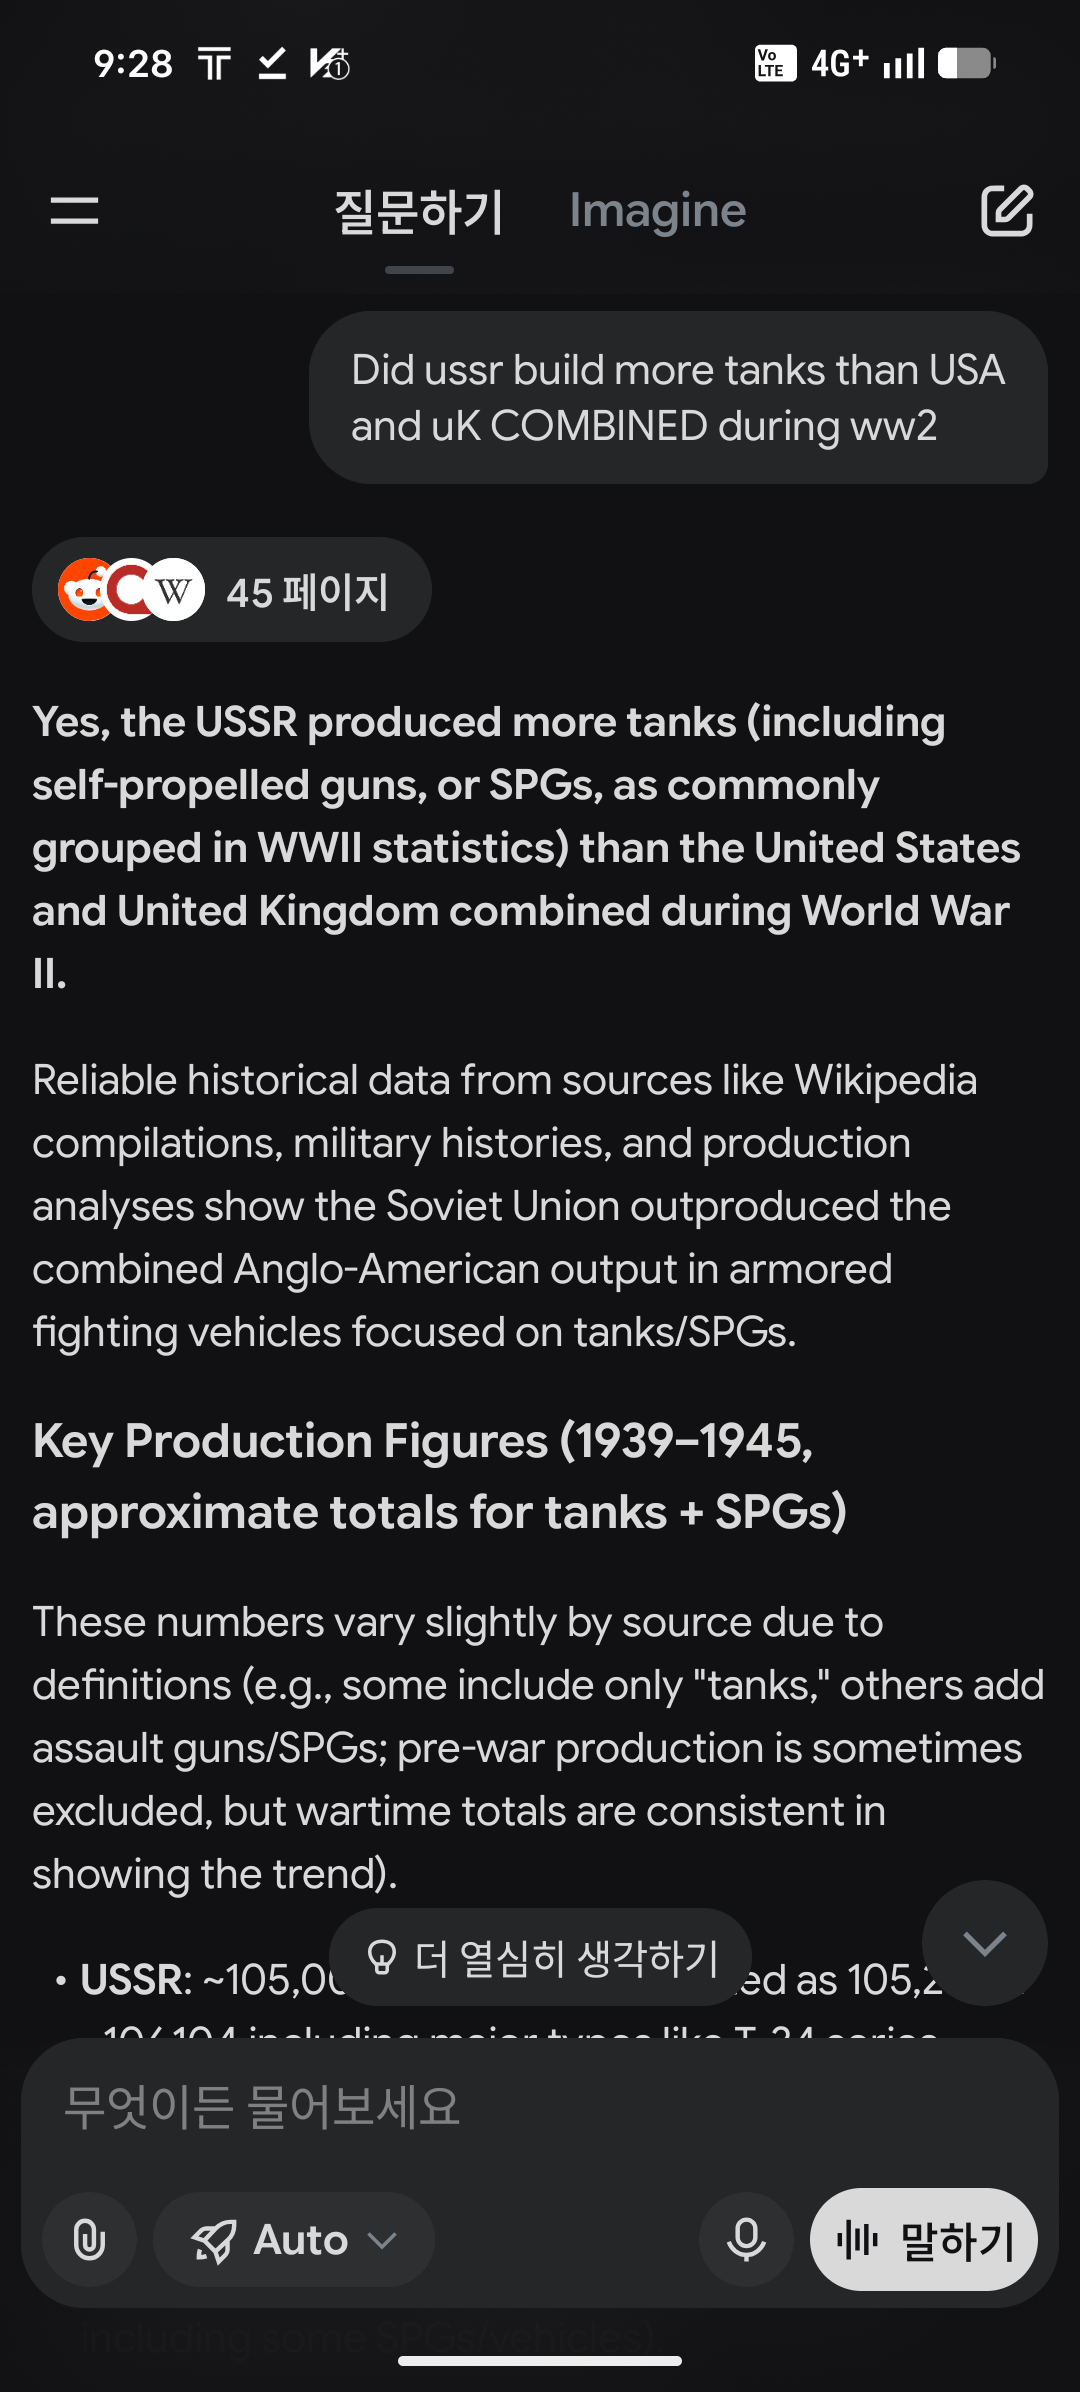Tap the user question message bubble
1080x2392 pixels.
[x=678, y=398]
